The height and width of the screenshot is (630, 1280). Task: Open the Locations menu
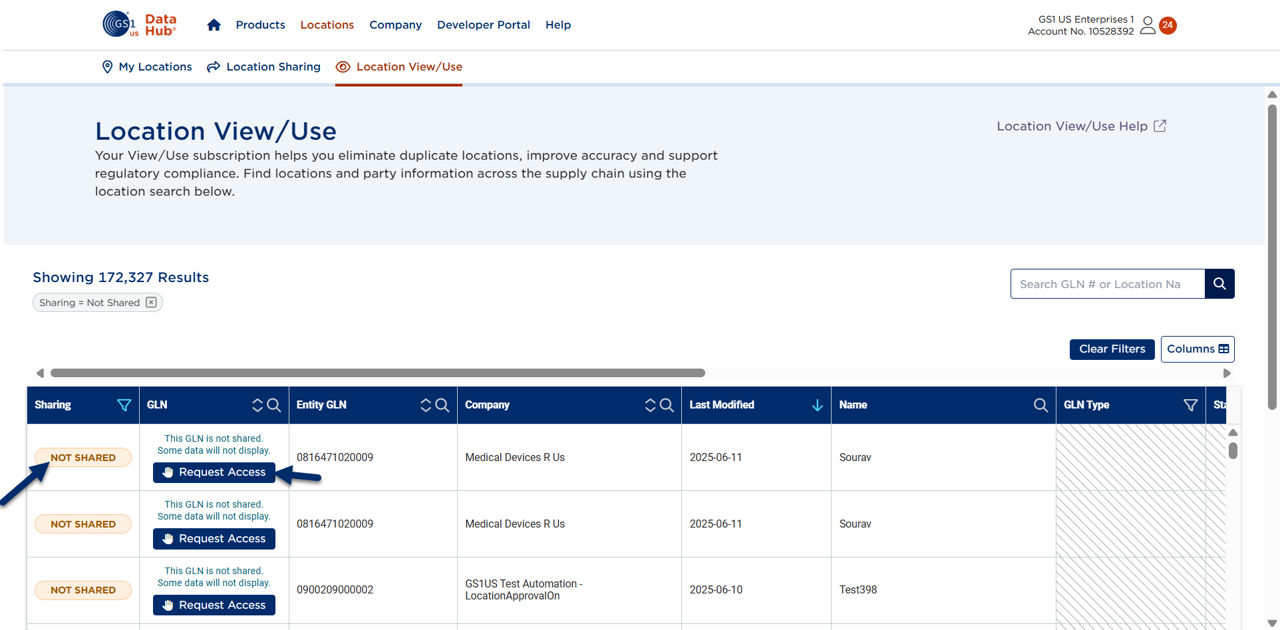coord(327,25)
